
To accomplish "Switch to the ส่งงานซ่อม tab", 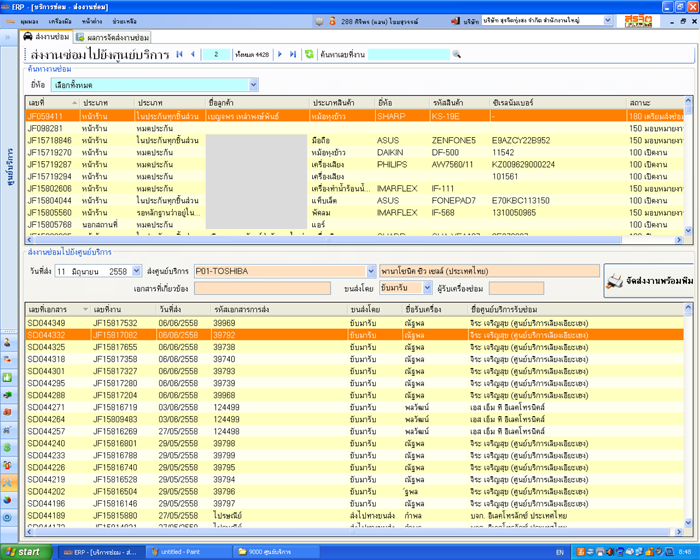I will [46, 37].
